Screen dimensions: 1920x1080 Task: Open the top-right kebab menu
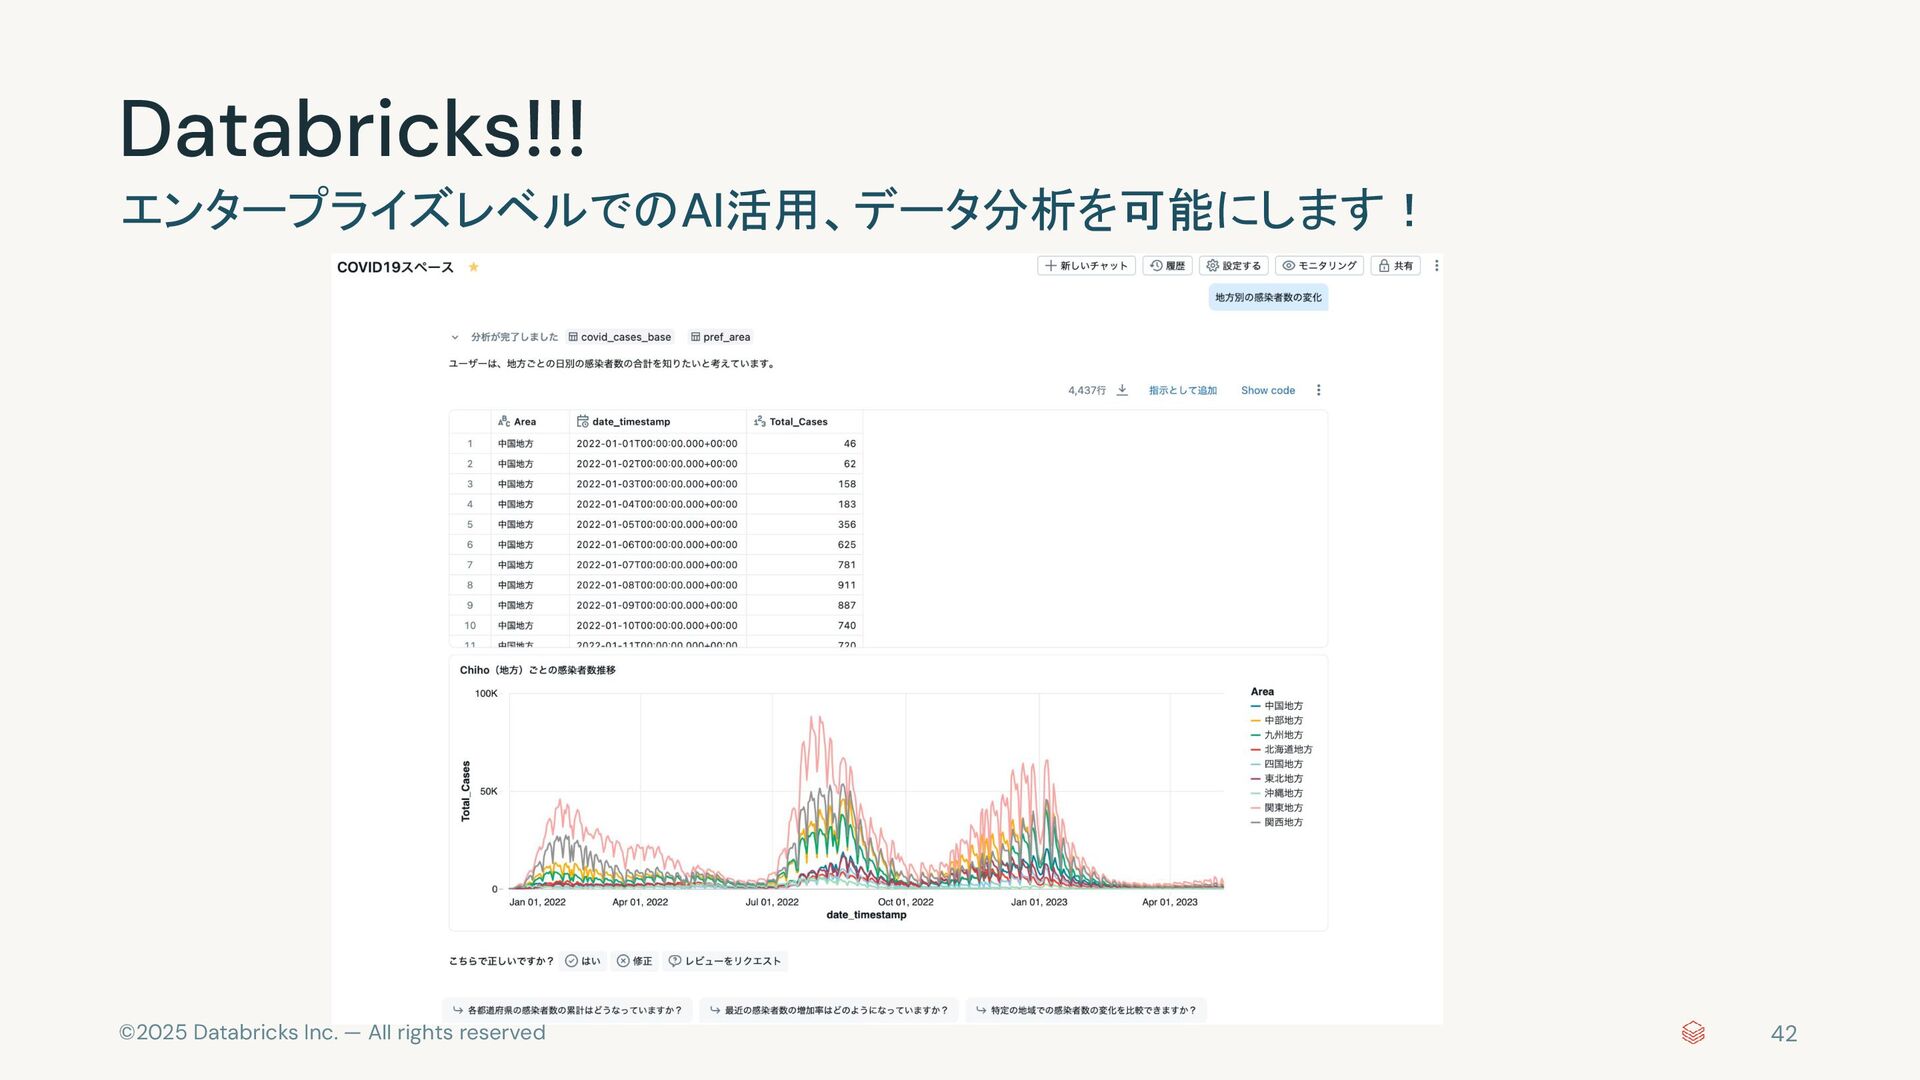1437,266
